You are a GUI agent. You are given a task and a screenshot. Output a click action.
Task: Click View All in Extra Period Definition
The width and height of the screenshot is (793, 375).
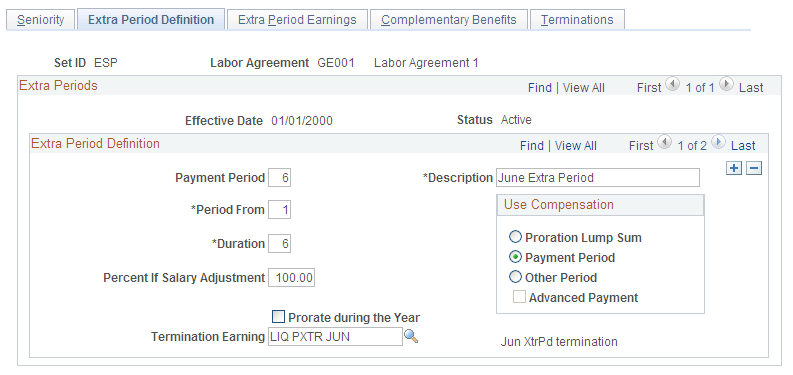click(x=576, y=146)
